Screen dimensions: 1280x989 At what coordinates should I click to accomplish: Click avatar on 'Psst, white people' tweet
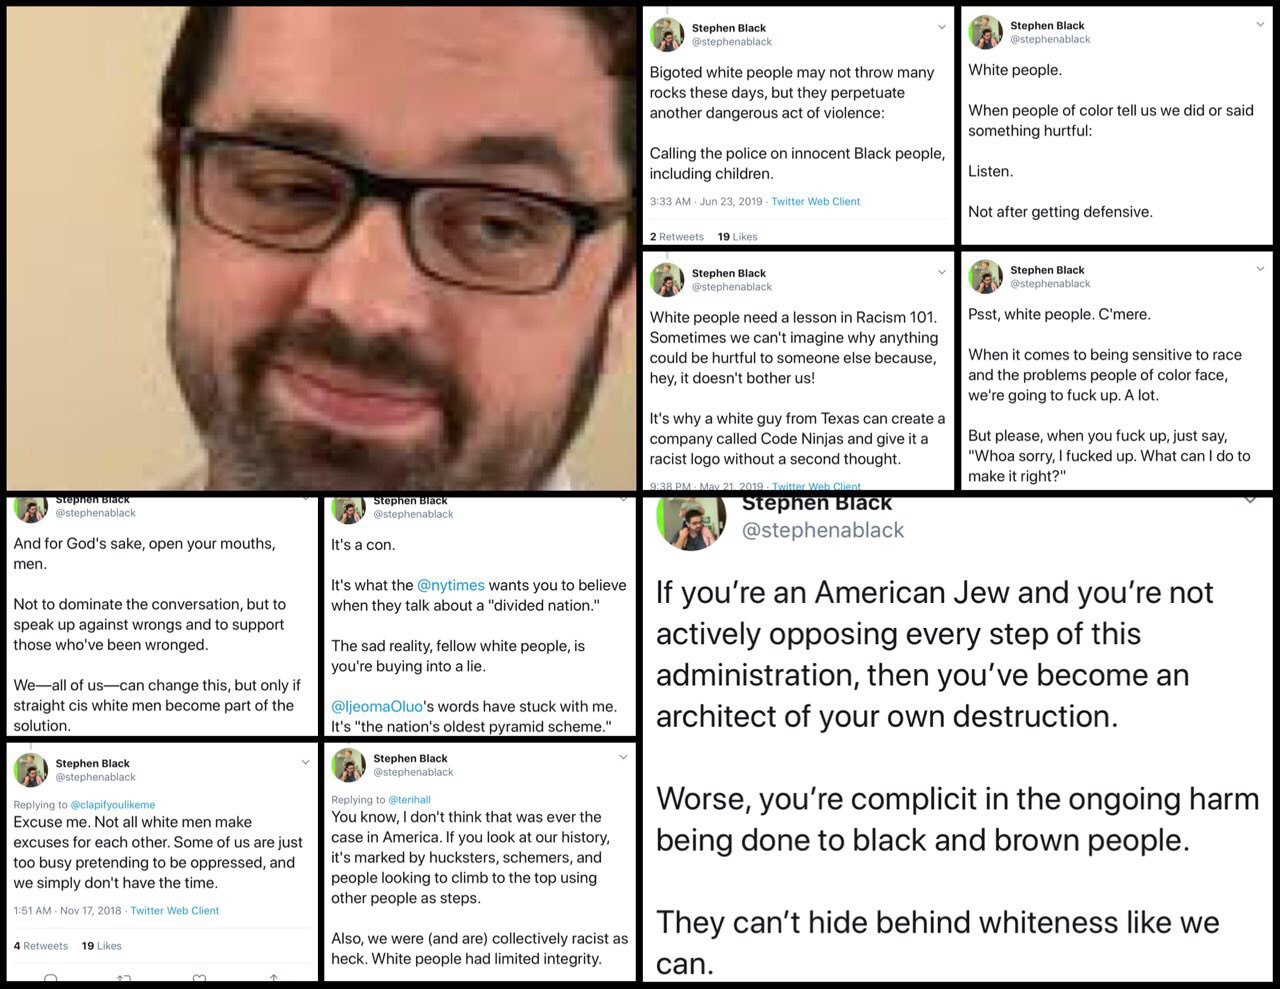pyautogui.click(x=985, y=277)
